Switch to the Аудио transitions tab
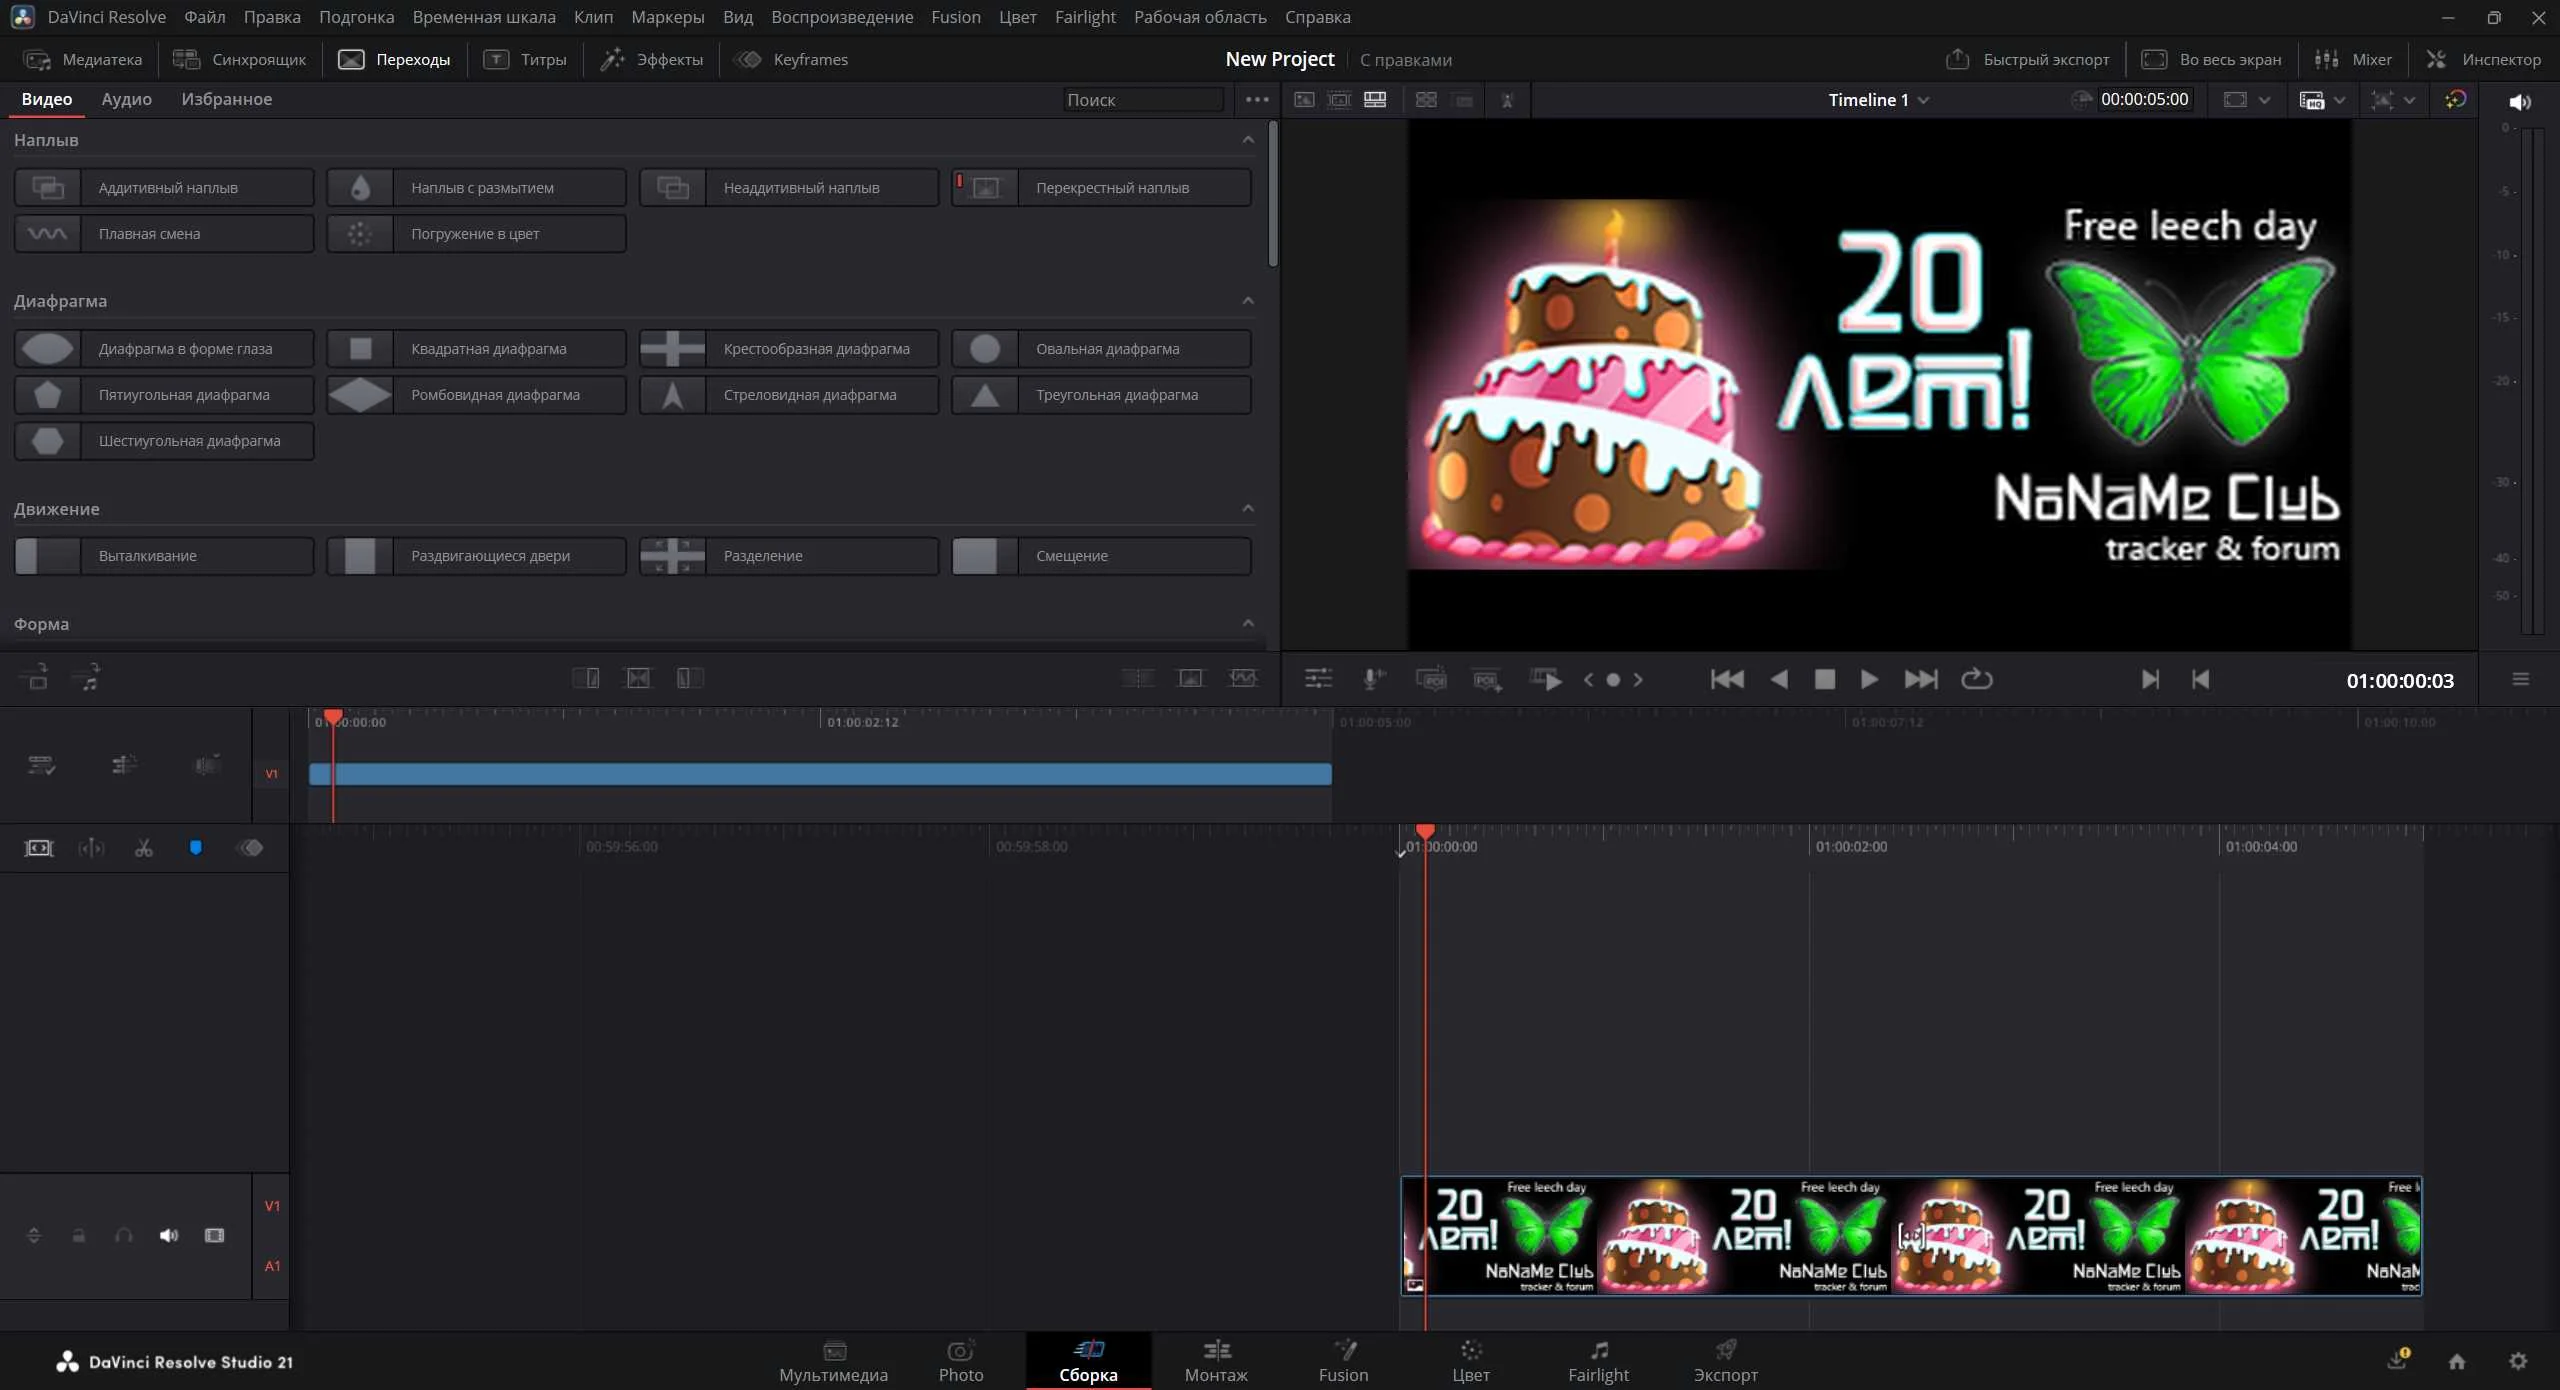Viewport: 2560px width, 1390px height. click(126, 99)
